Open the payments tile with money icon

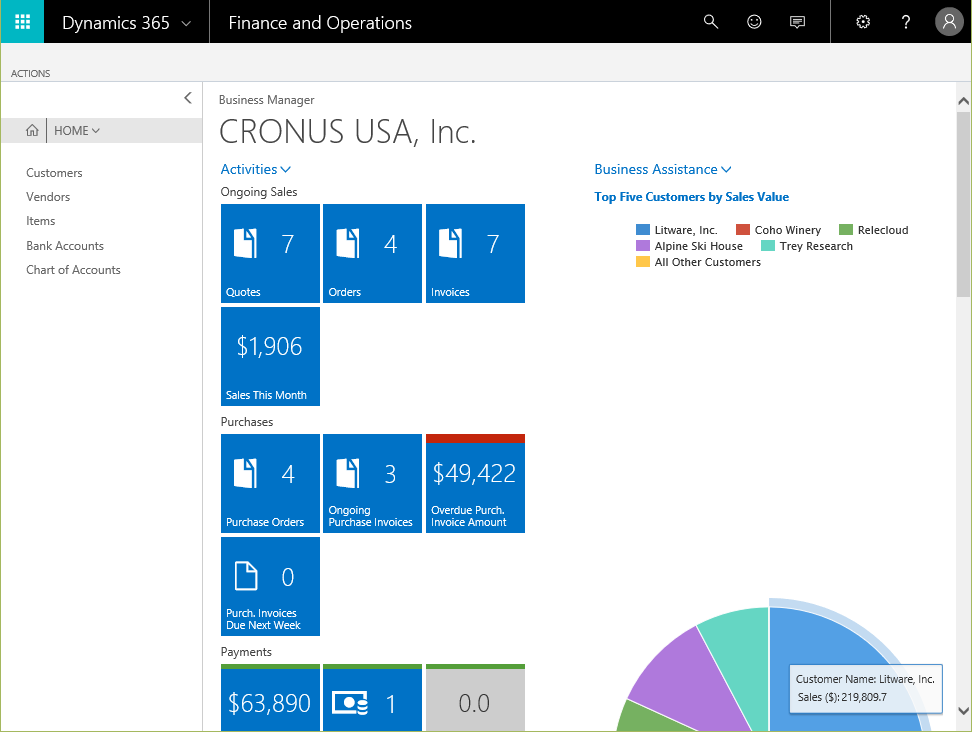(x=373, y=698)
